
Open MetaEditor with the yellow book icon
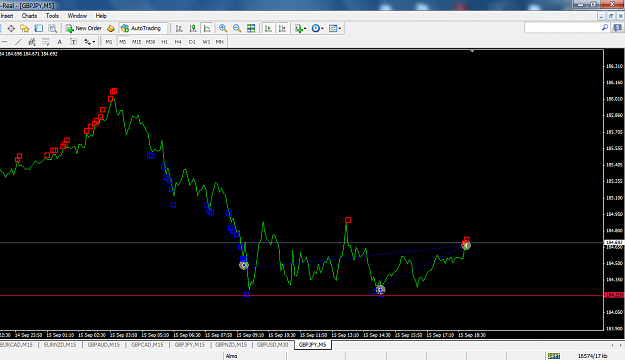click(111, 28)
